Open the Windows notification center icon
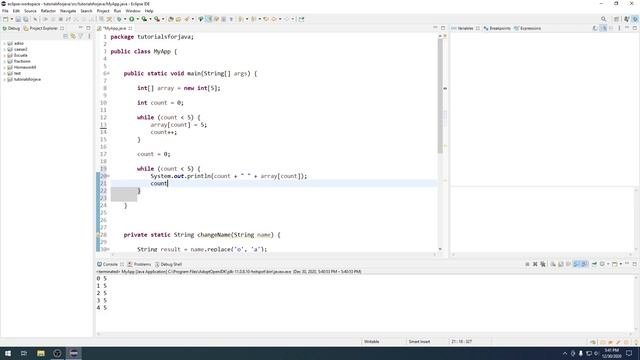The image size is (640, 360). coord(629,353)
